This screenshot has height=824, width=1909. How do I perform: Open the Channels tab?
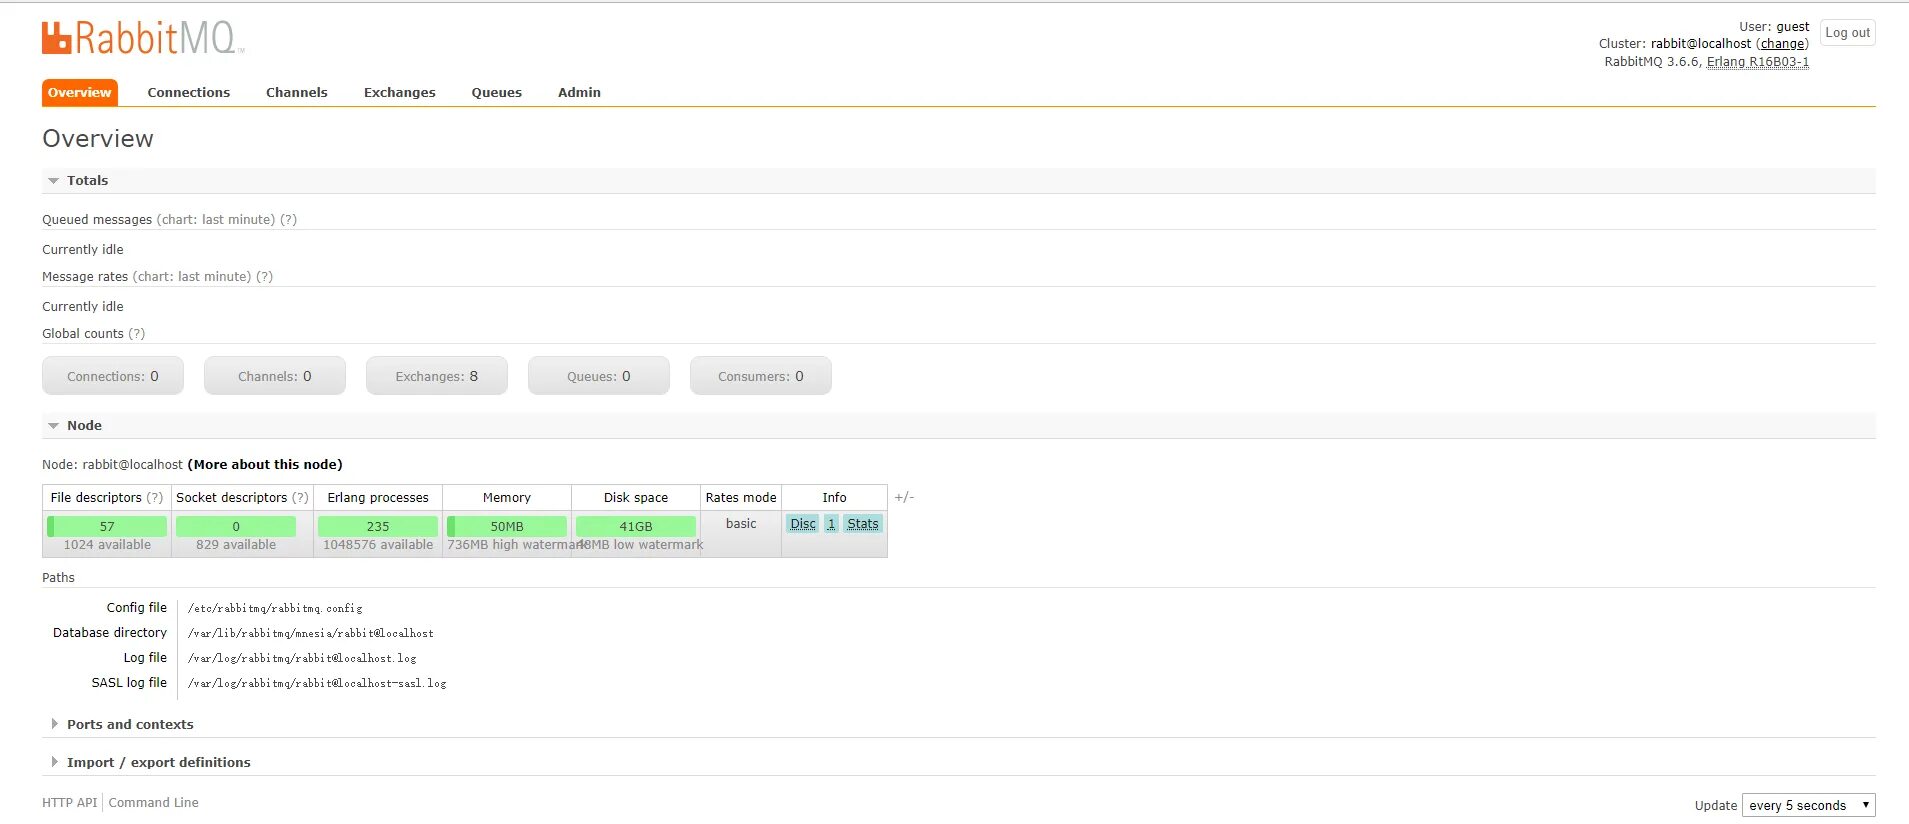click(297, 92)
